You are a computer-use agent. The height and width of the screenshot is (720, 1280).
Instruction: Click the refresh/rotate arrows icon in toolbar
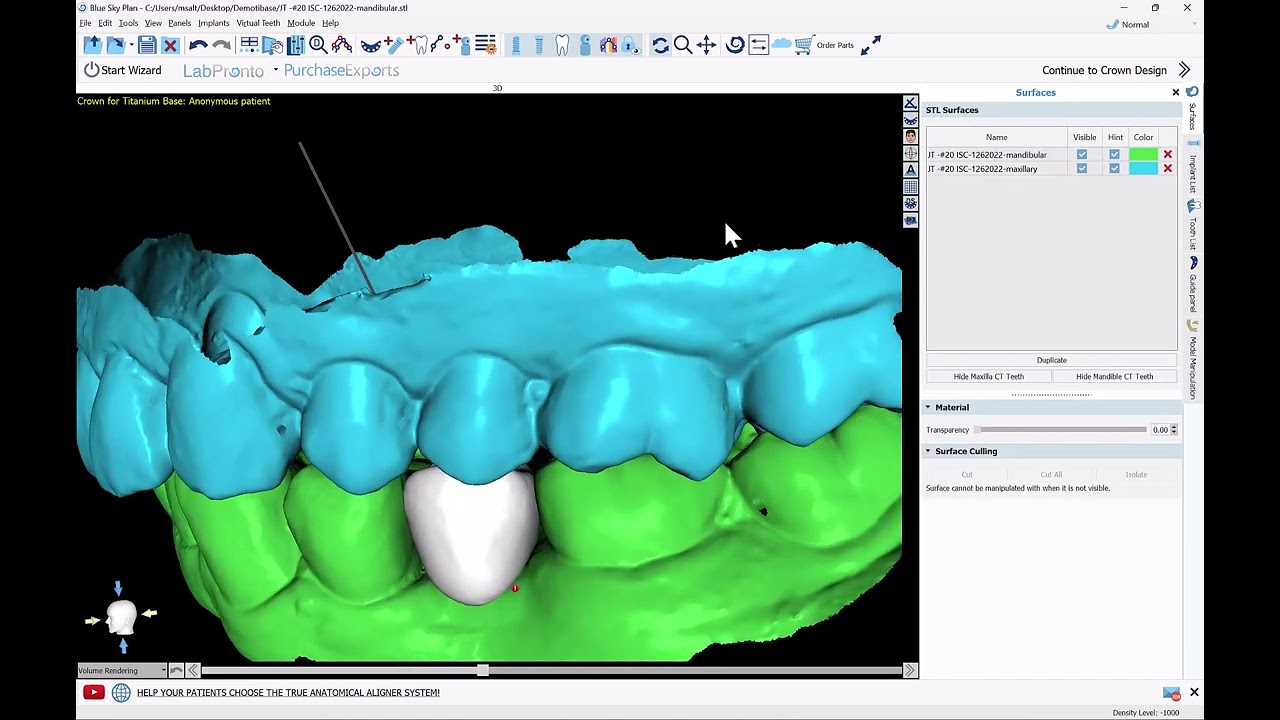point(660,45)
